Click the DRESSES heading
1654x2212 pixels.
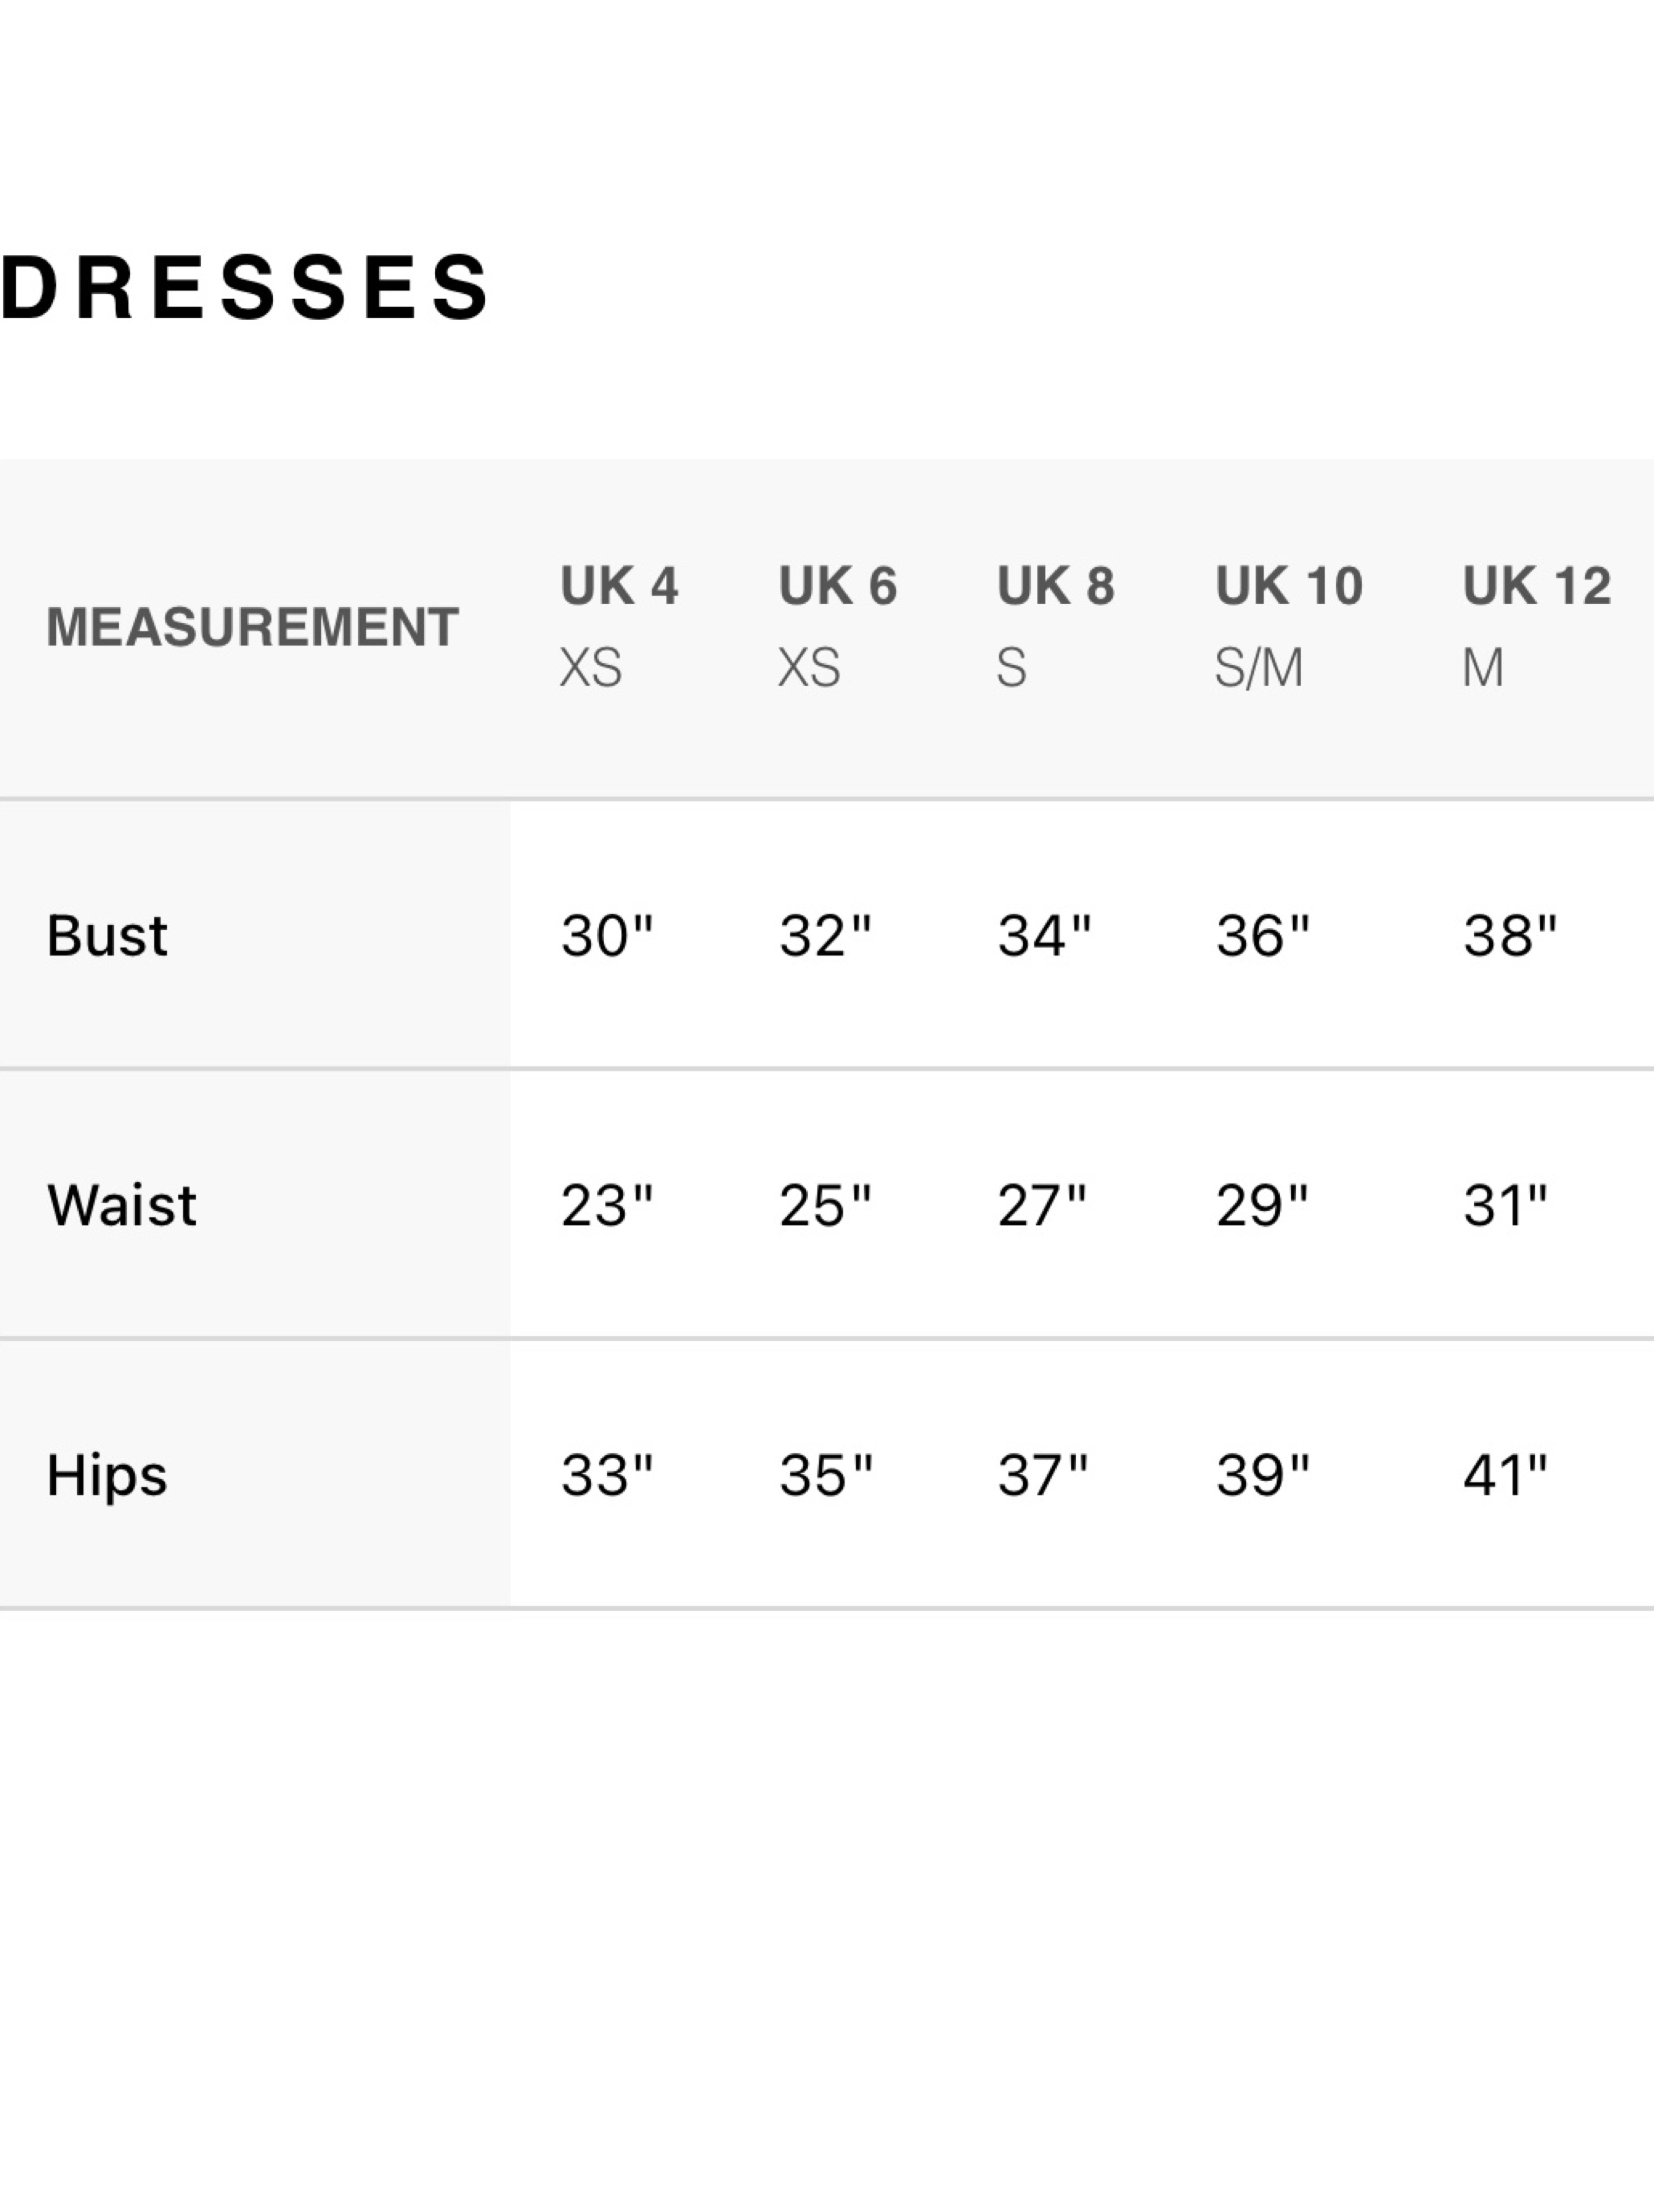pos(245,287)
